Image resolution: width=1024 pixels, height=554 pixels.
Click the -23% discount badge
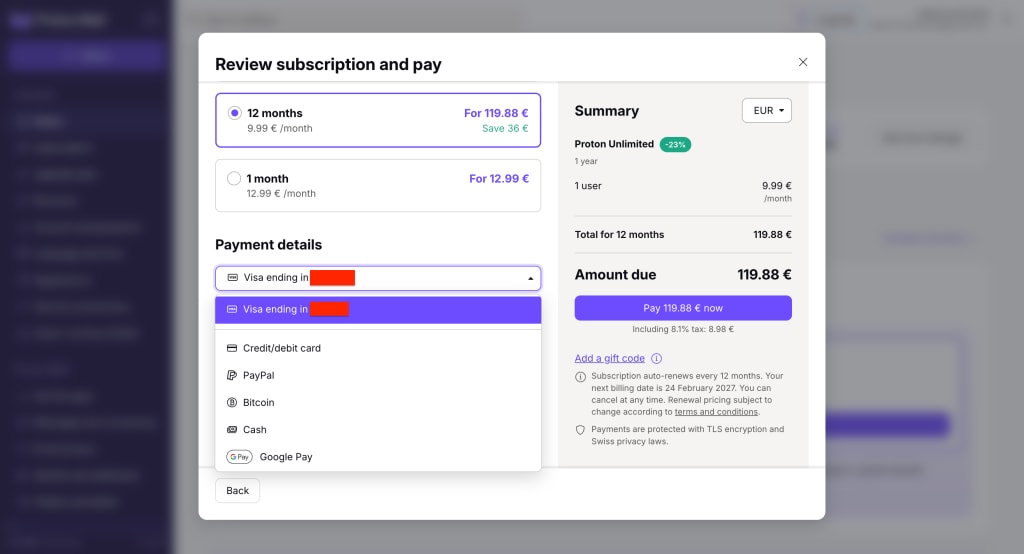(x=675, y=144)
